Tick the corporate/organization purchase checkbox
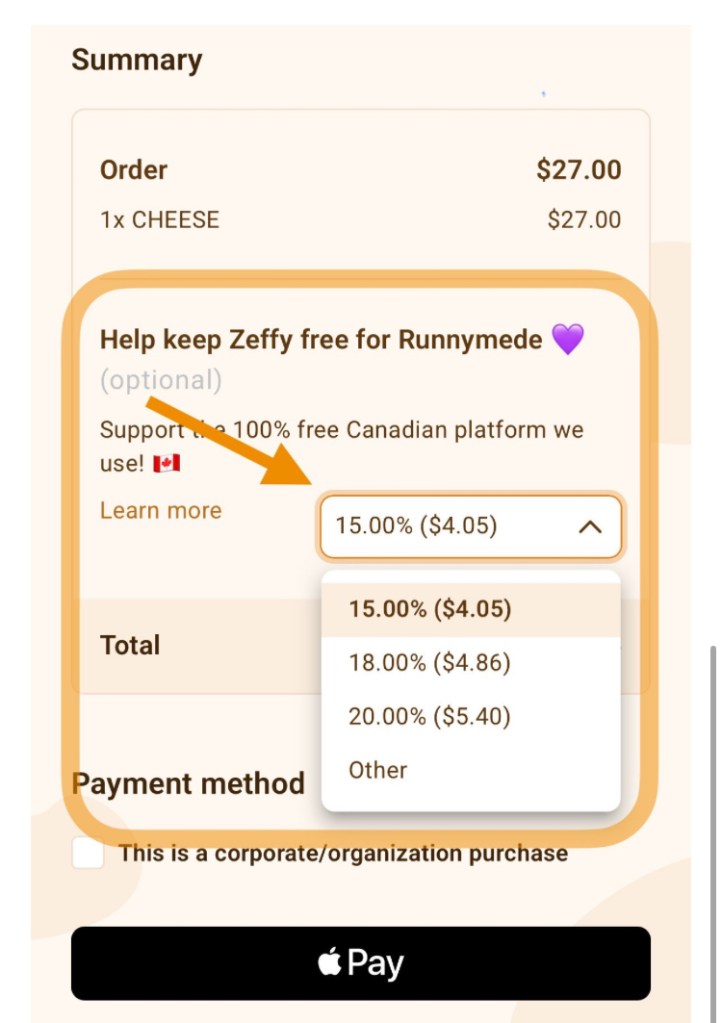The height and width of the screenshot is (1023, 722). [88, 853]
